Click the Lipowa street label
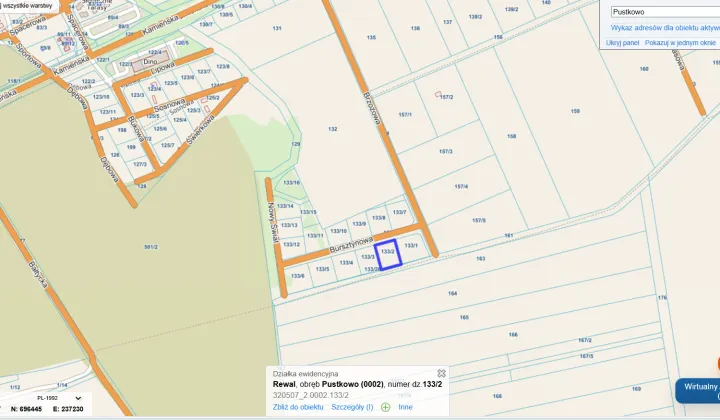The height and width of the screenshot is (420, 720). point(163,67)
